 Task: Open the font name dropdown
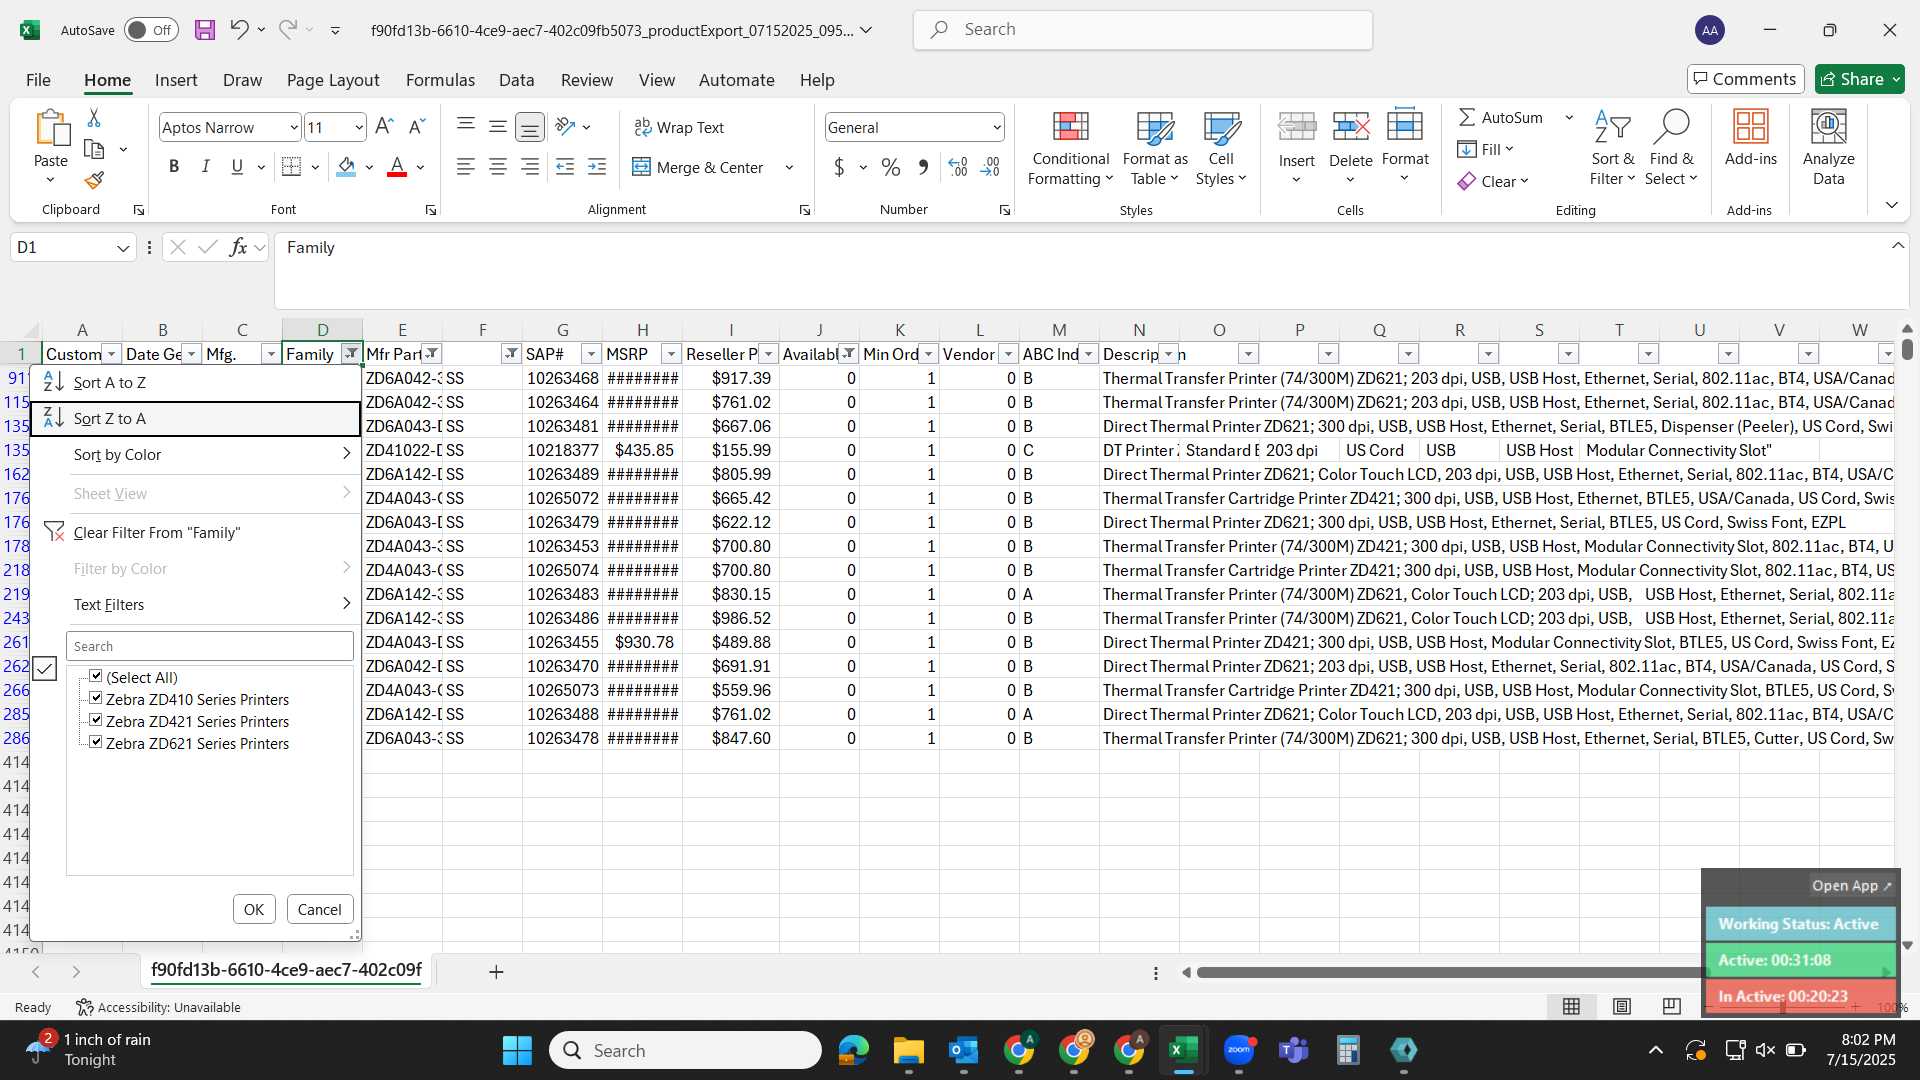[x=294, y=127]
